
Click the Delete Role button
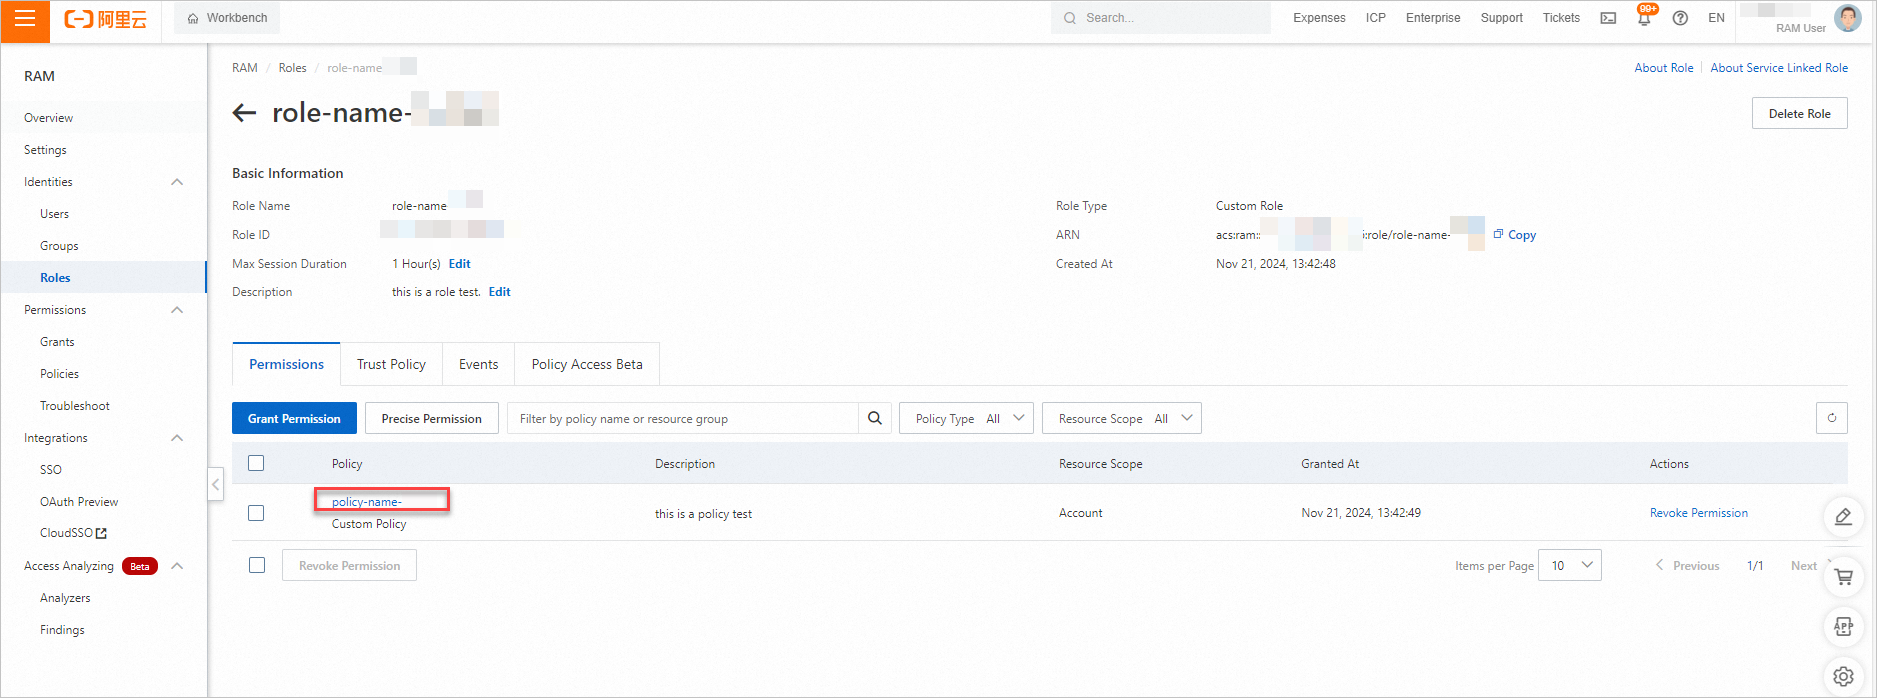coord(1799,113)
